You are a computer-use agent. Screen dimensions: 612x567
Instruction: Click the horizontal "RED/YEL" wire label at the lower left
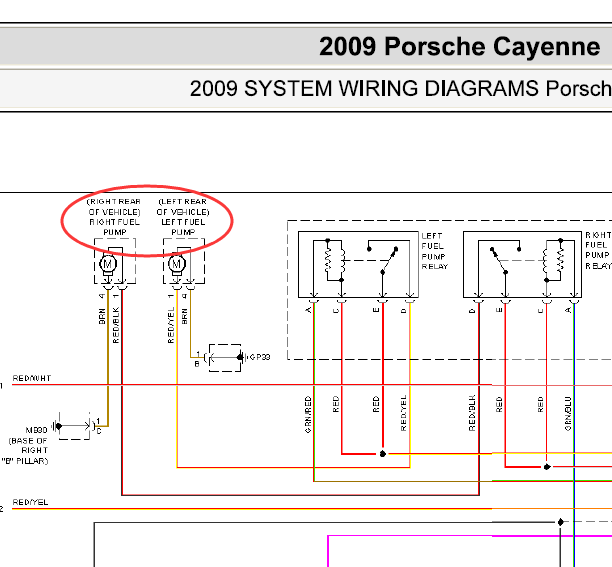coord(30,502)
